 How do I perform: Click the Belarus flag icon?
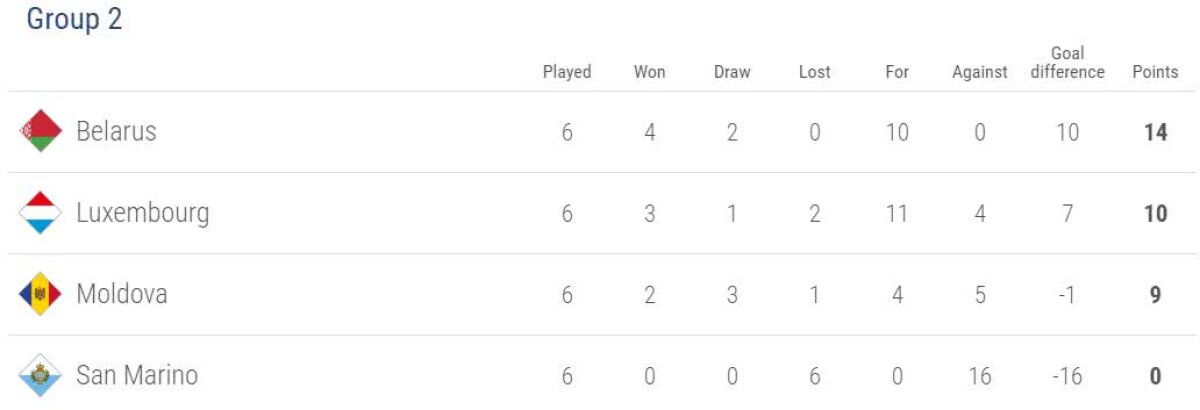click(41, 132)
